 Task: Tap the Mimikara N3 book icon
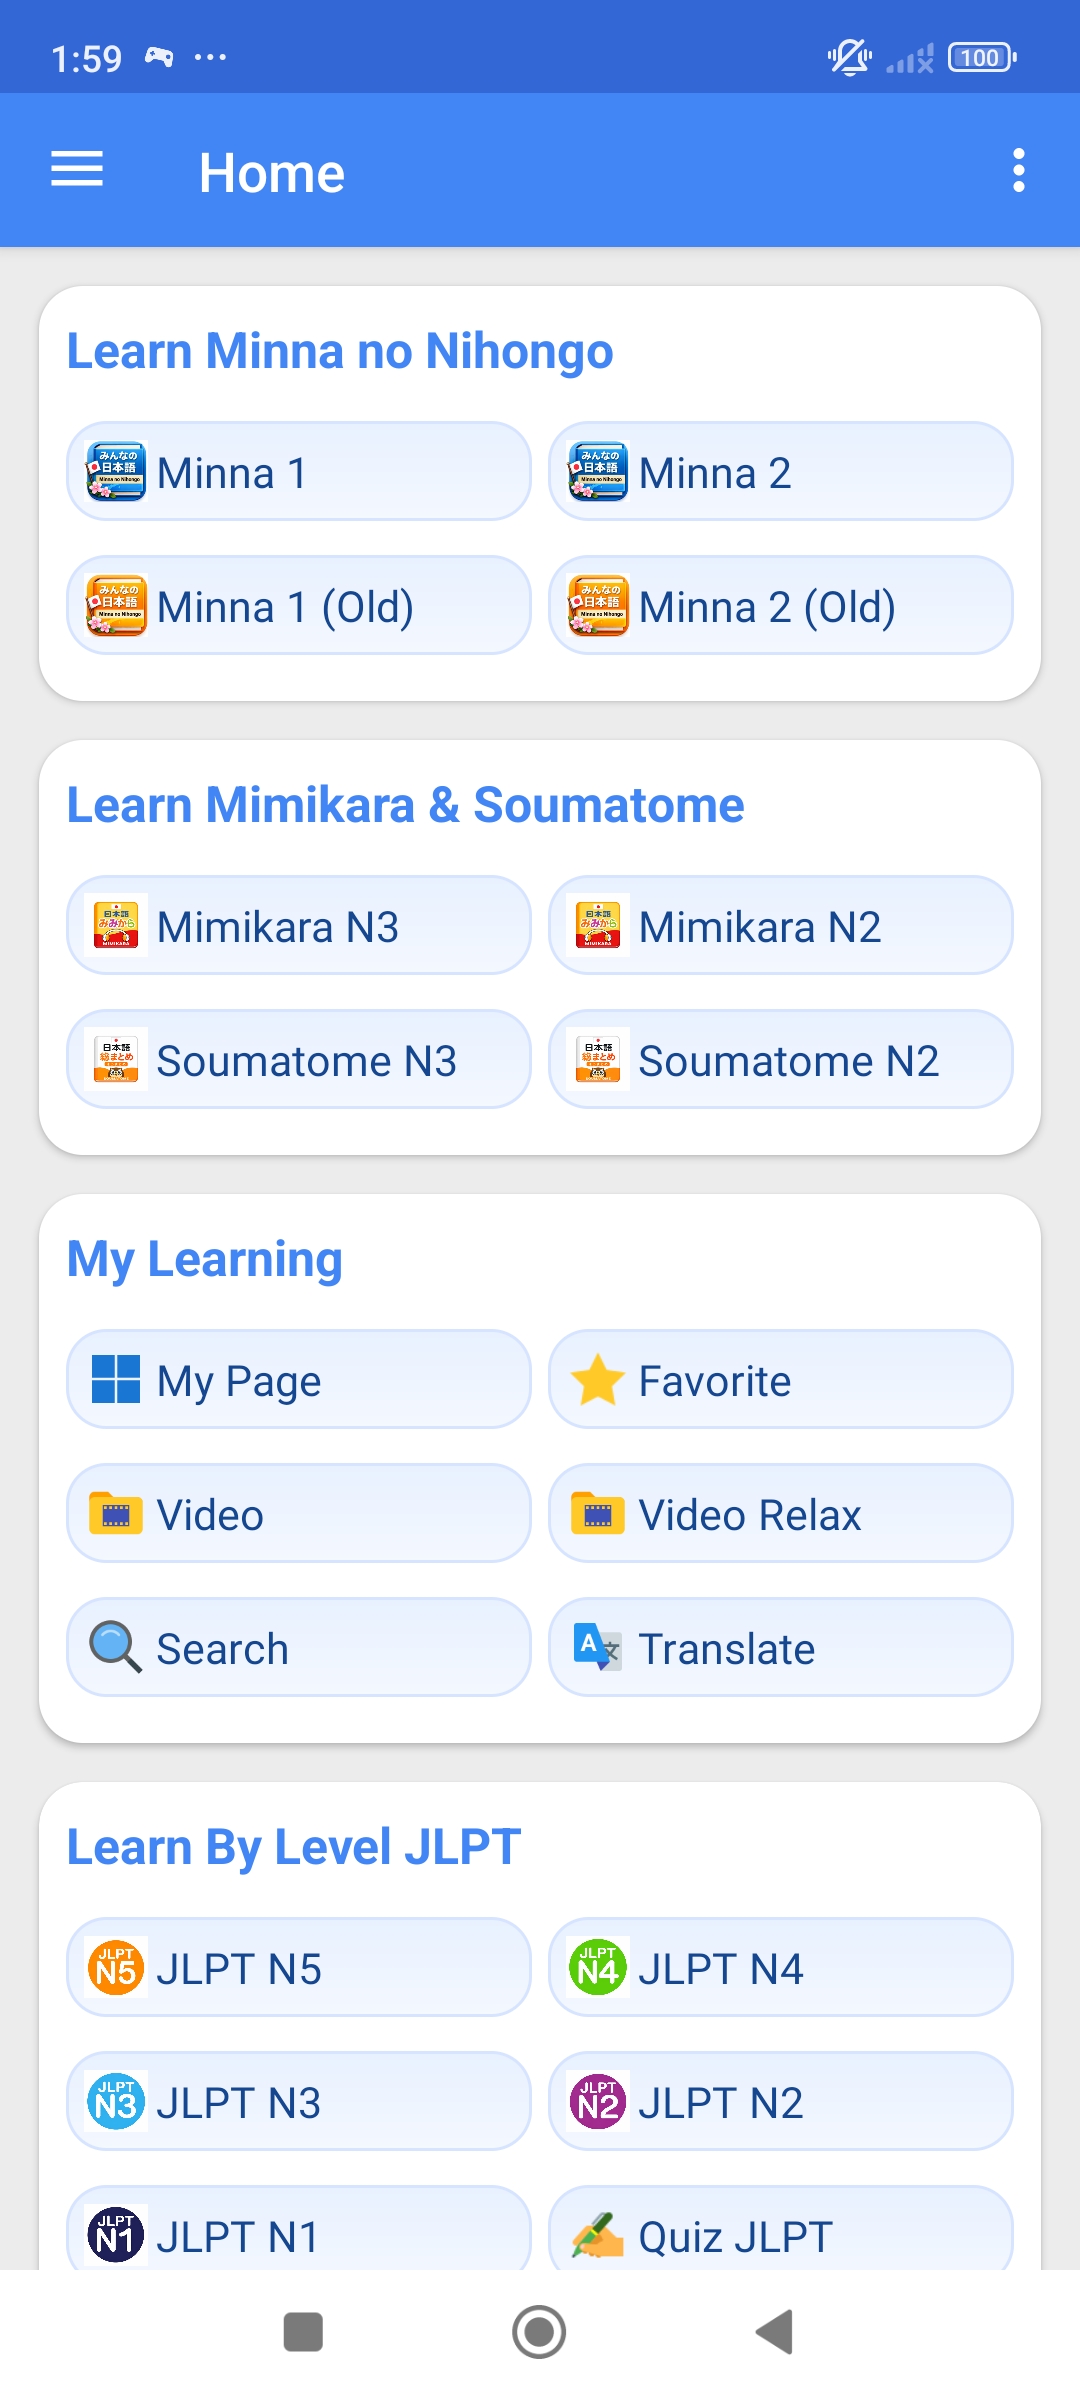pos(116,926)
